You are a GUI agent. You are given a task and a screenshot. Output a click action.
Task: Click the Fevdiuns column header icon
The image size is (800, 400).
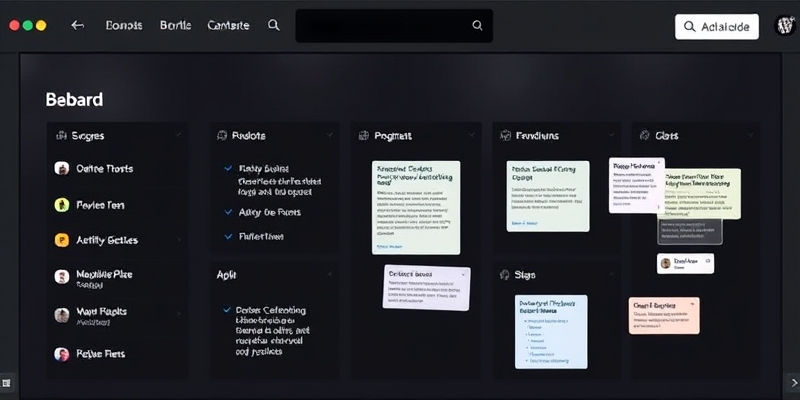(506, 135)
